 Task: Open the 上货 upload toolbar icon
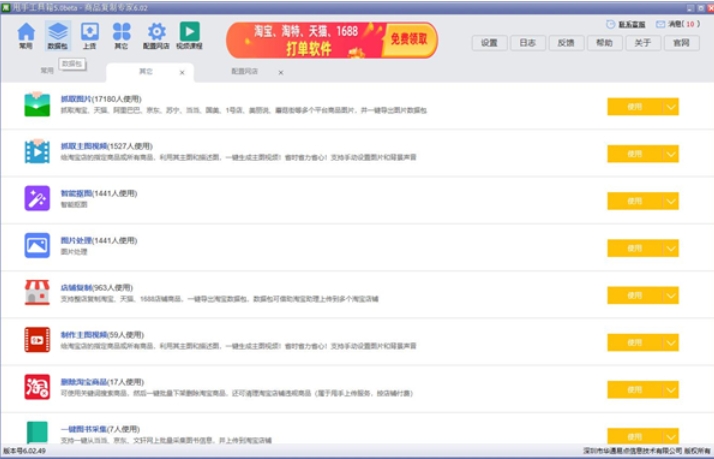point(90,36)
